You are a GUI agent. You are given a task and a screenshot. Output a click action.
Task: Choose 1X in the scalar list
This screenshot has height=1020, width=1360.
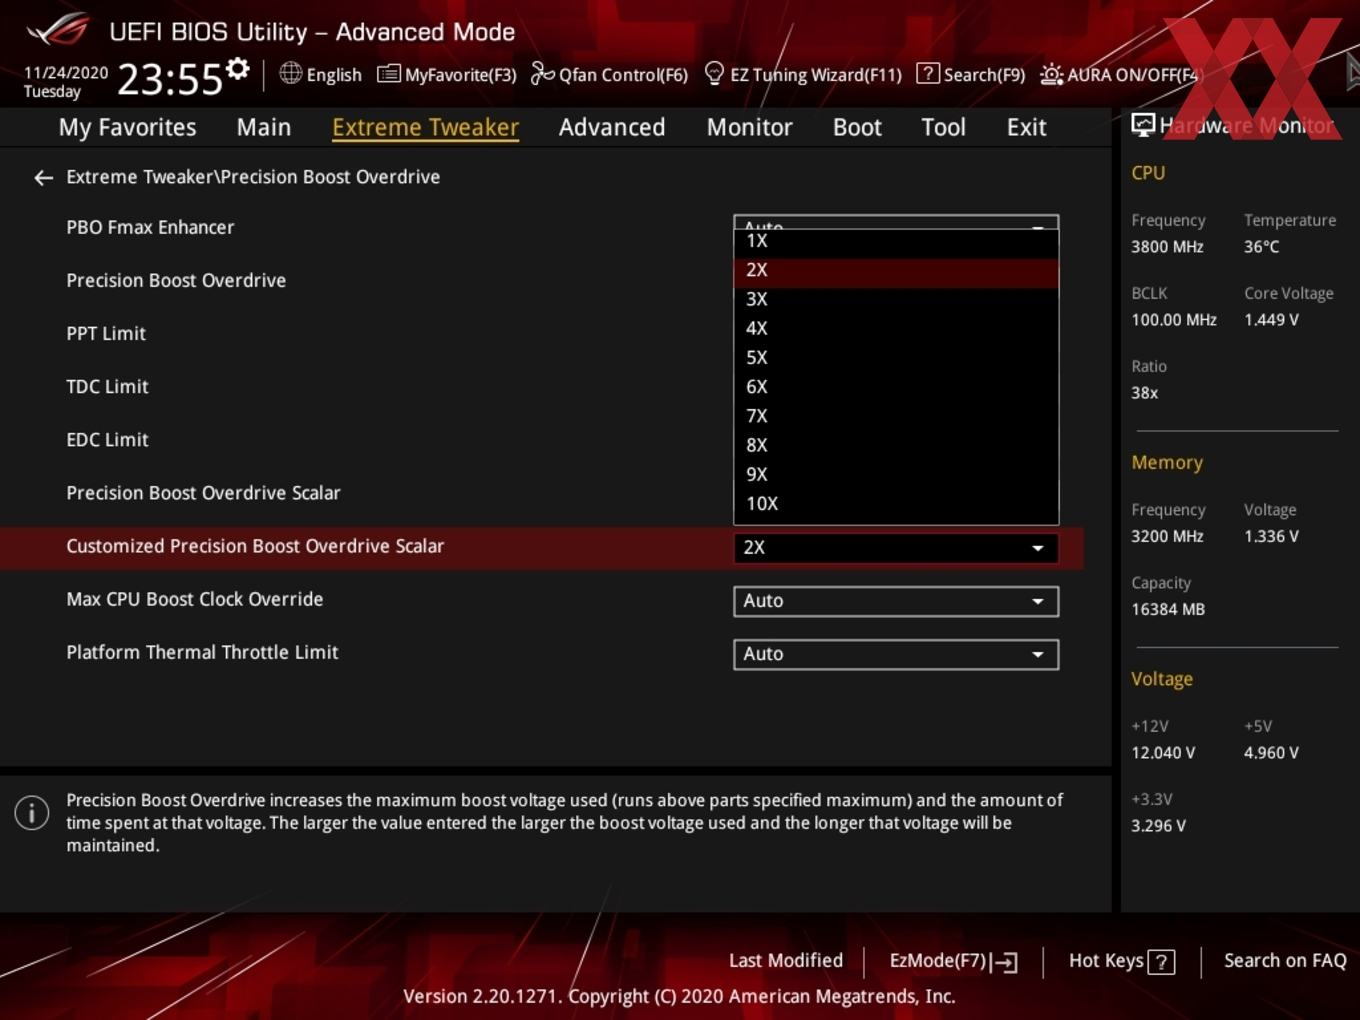coord(896,241)
